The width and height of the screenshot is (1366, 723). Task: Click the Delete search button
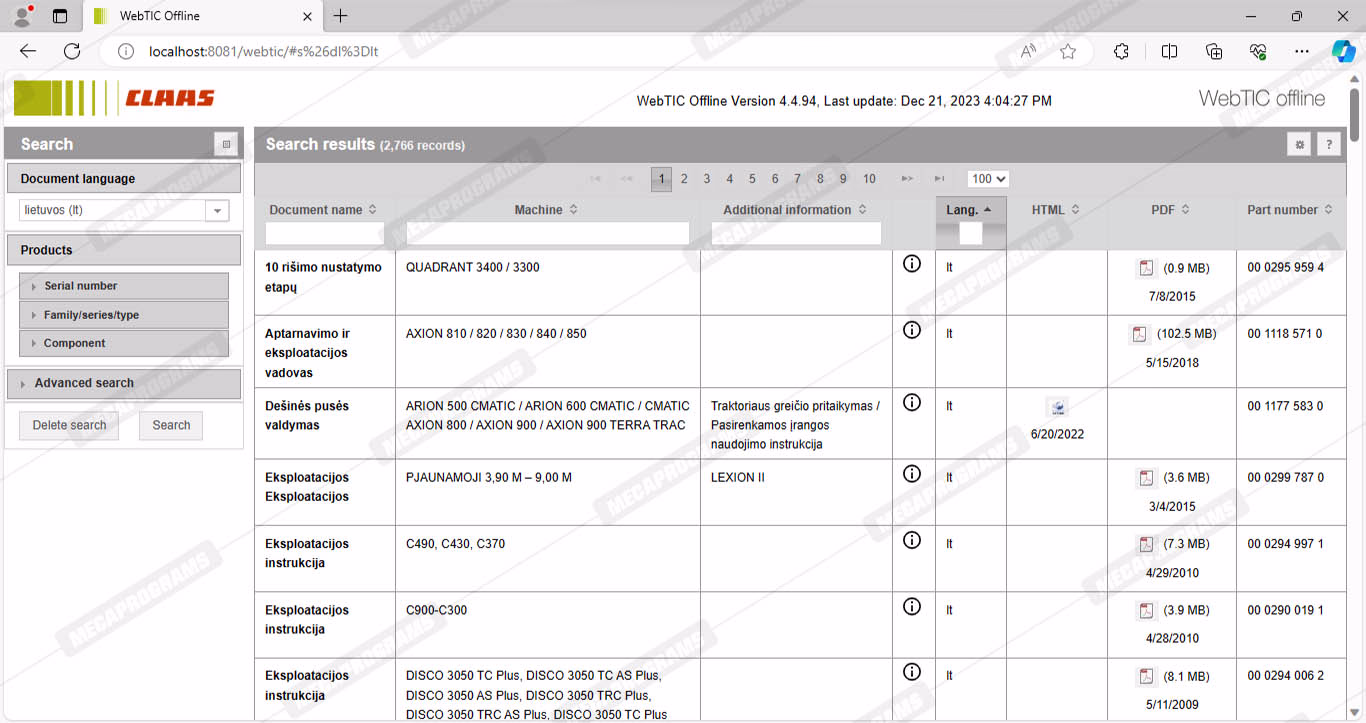(69, 425)
